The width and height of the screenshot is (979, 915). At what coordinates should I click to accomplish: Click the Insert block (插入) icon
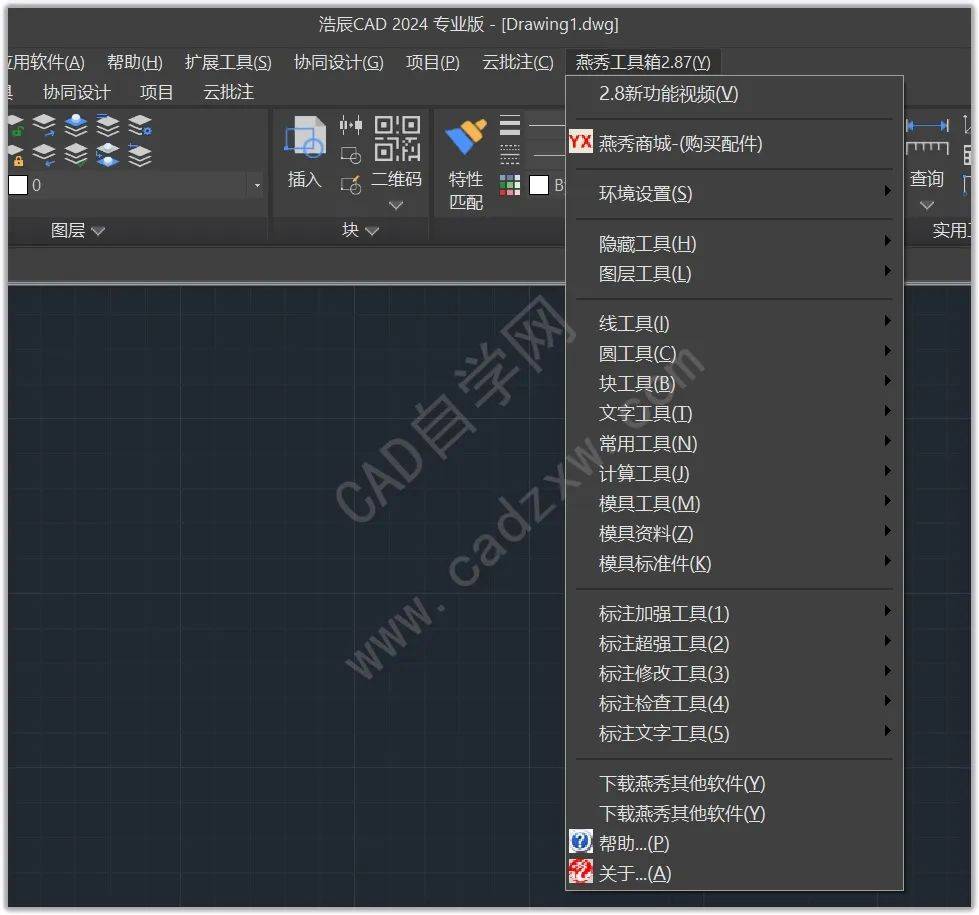tap(304, 137)
